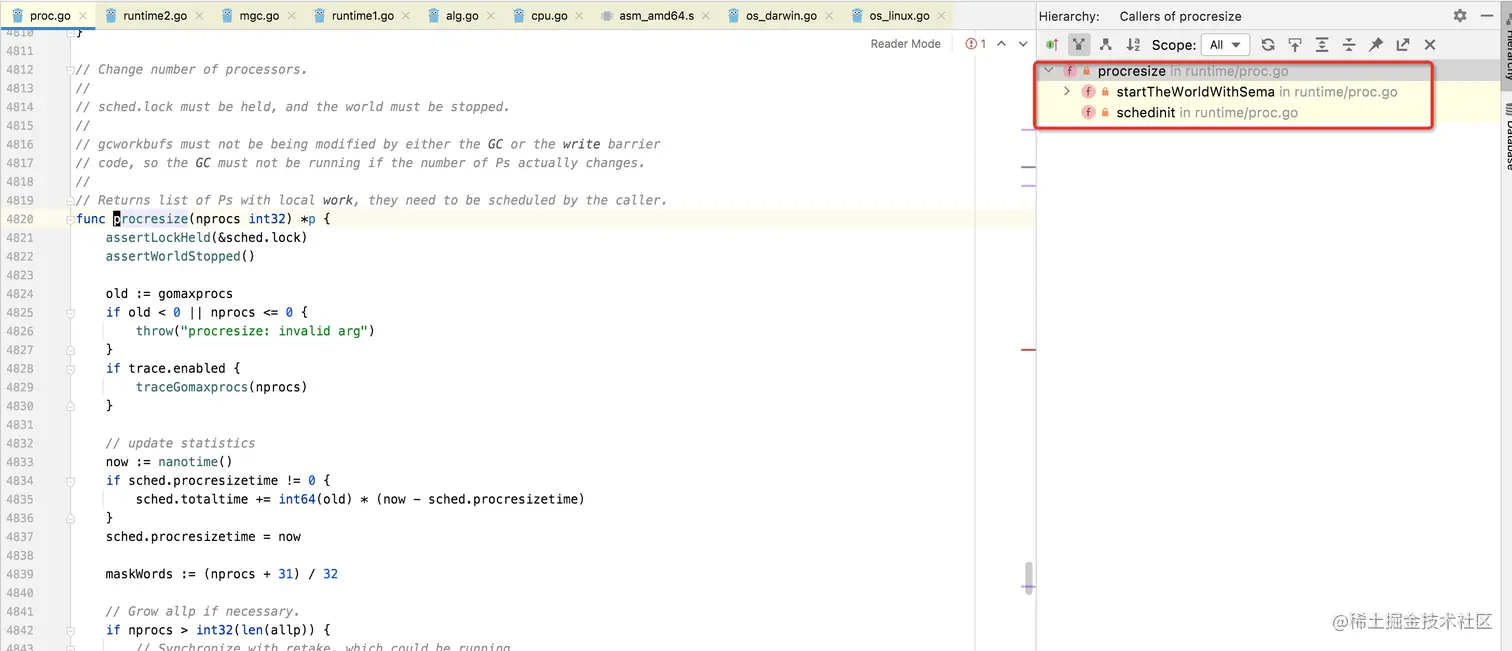Refresh the call hierarchy
The width and height of the screenshot is (1512, 651).
pos(1268,45)
